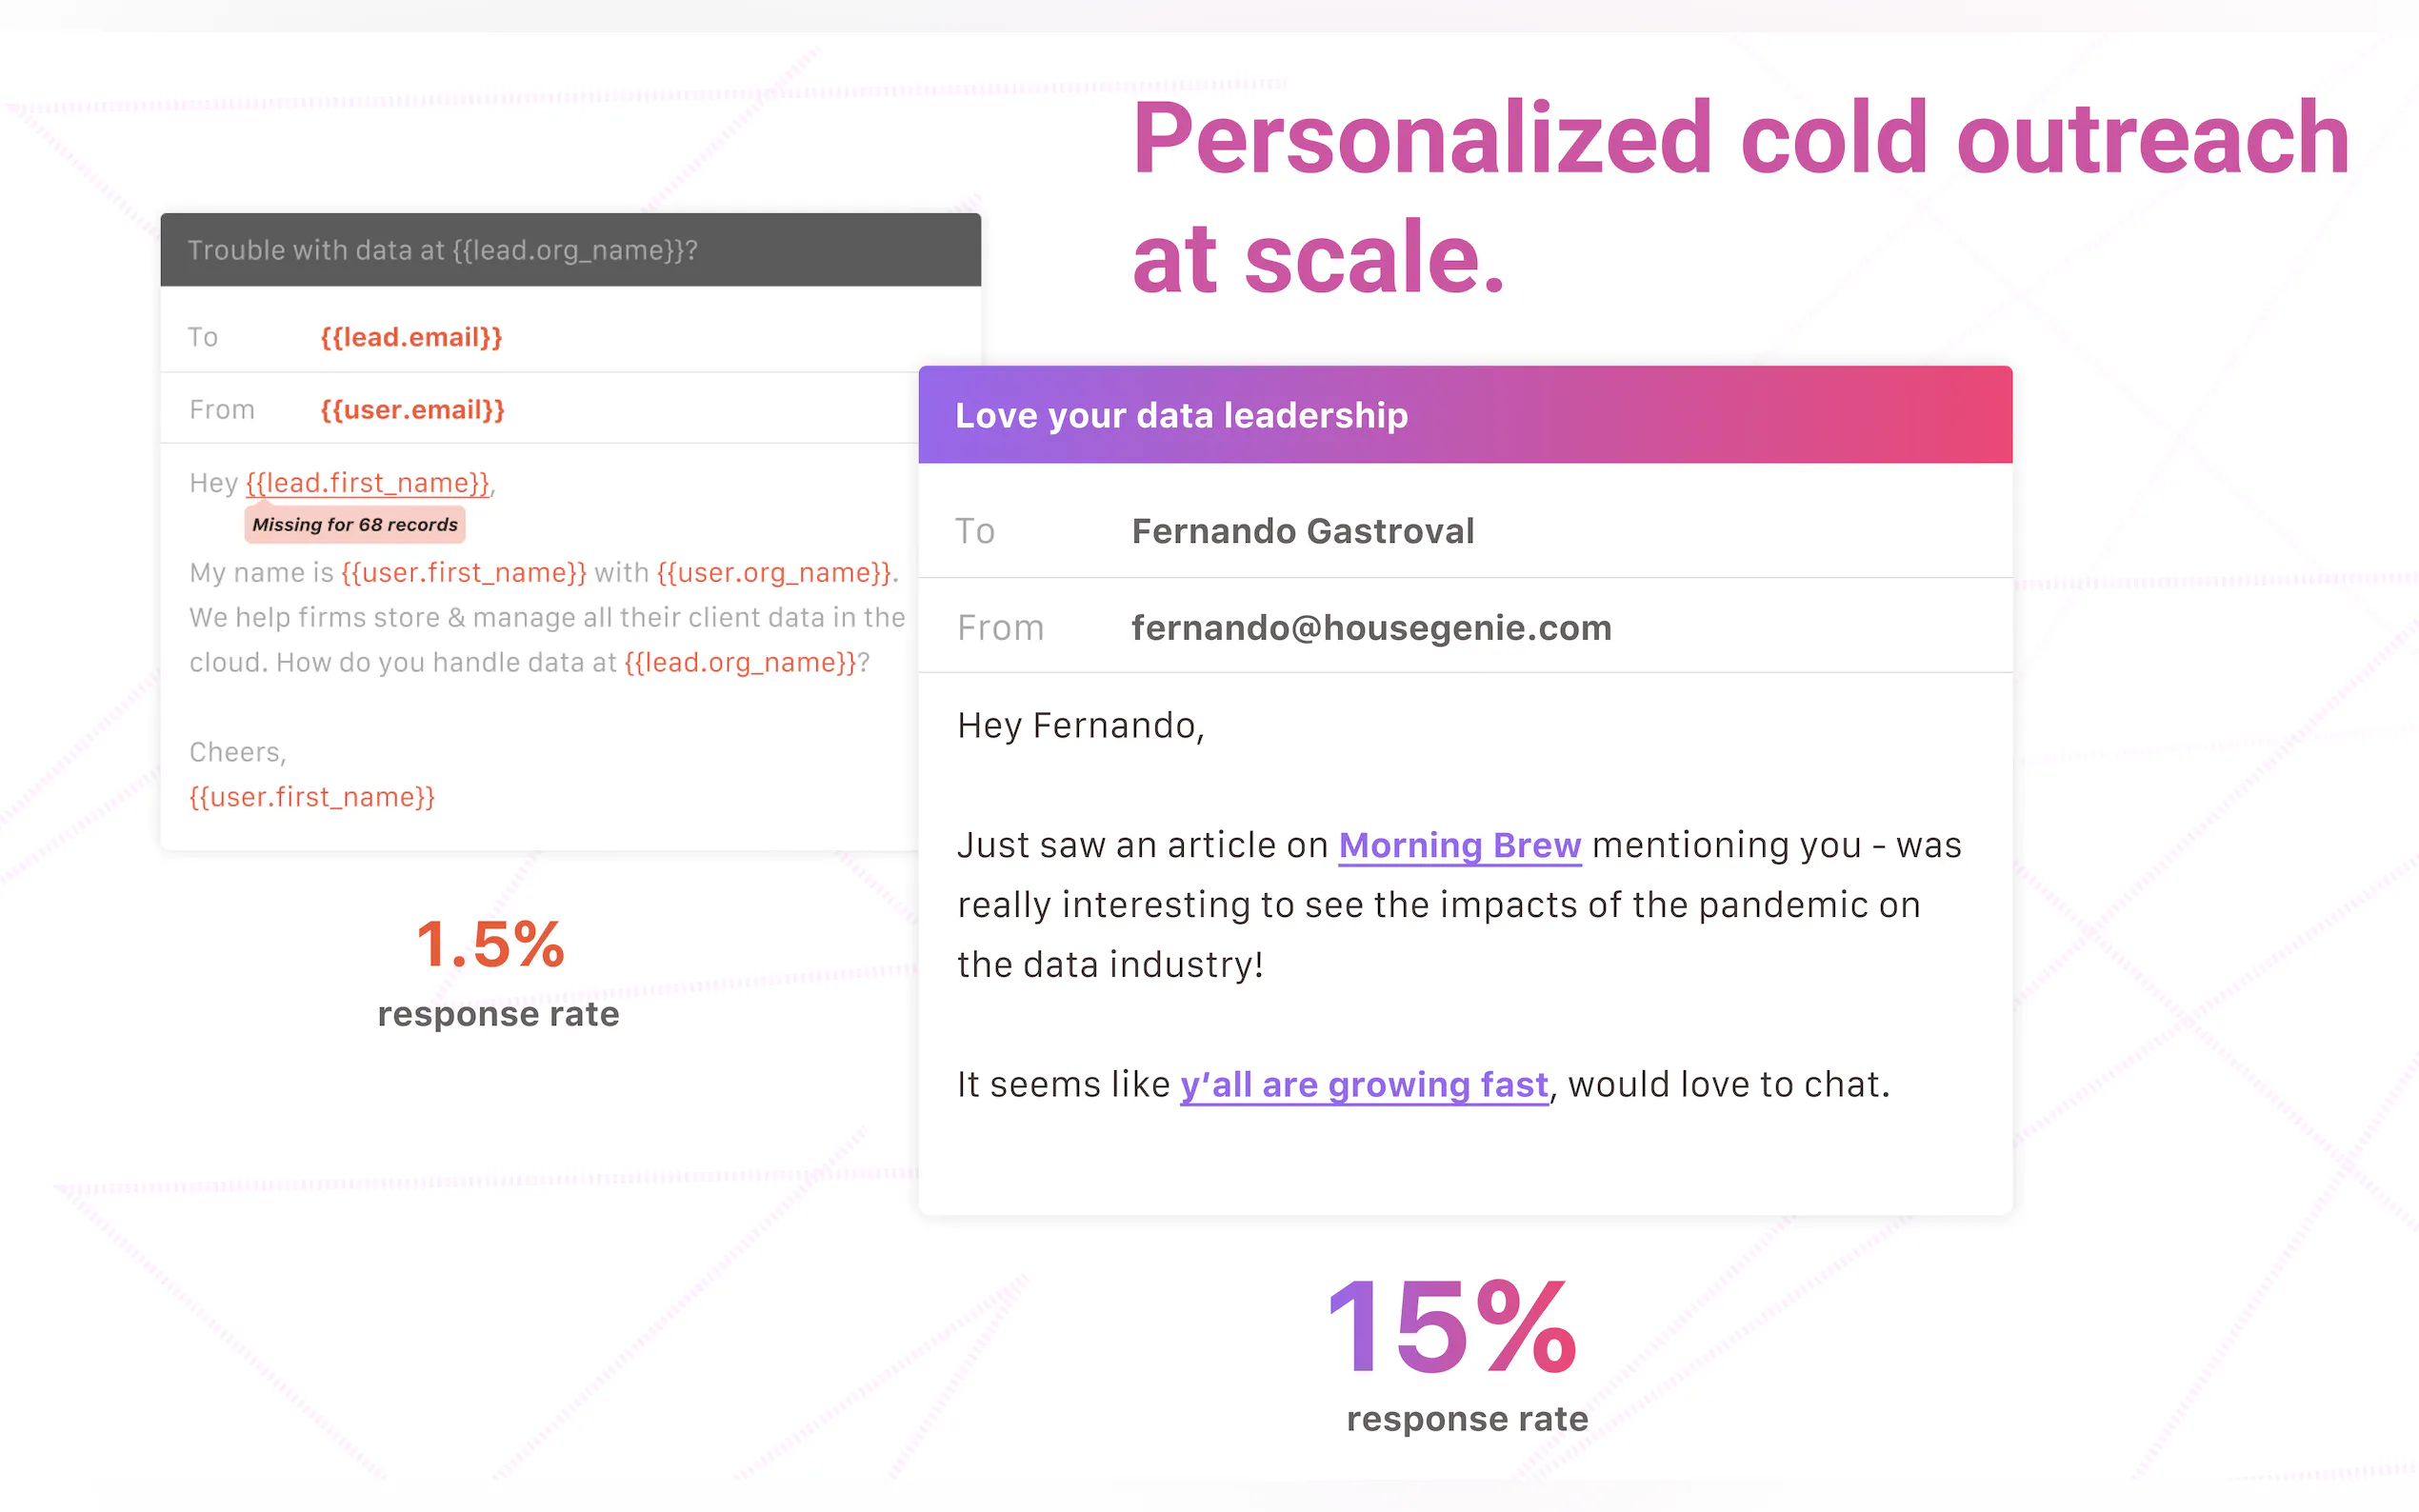Click the {{user.email}} sender field
2419x1512 pixels.
click(x=412, y=410)
